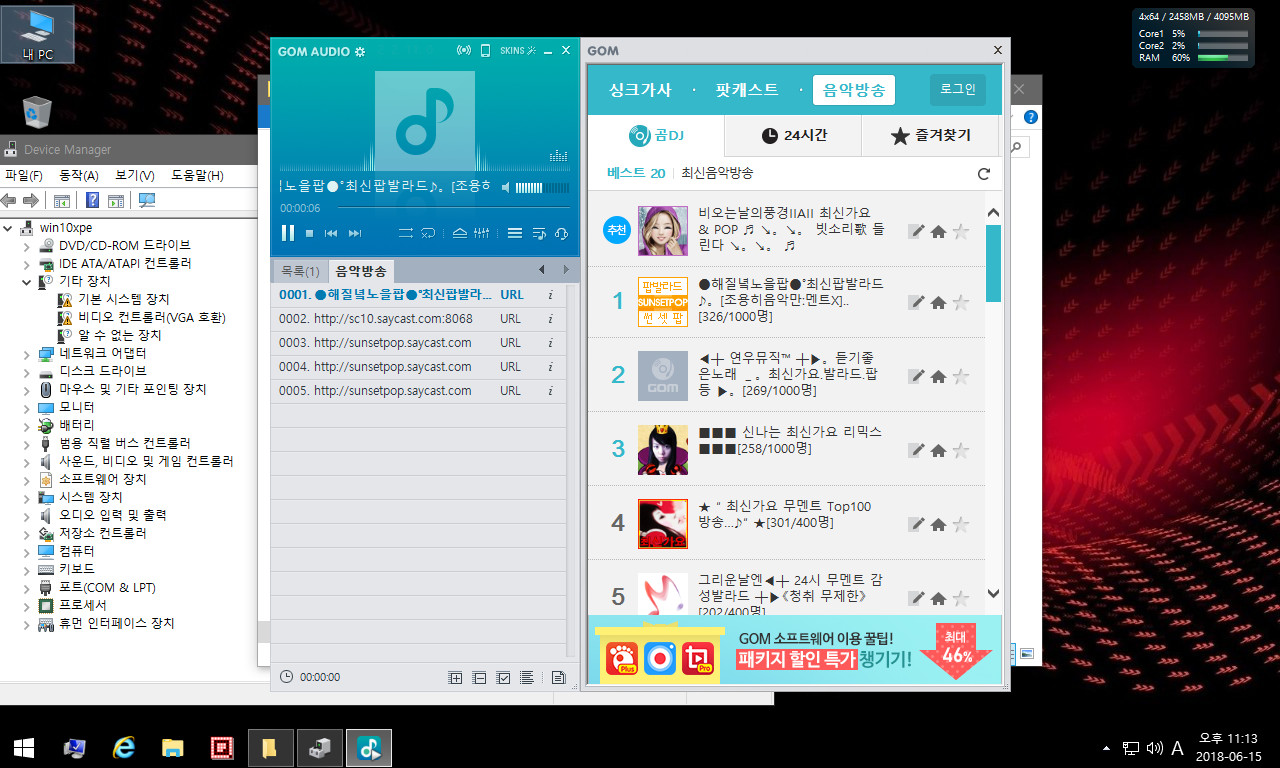This screenshot has width=1280, height=768.
Task: Add rank 1 broadcast to favorites star
Action: pos(961,302)
